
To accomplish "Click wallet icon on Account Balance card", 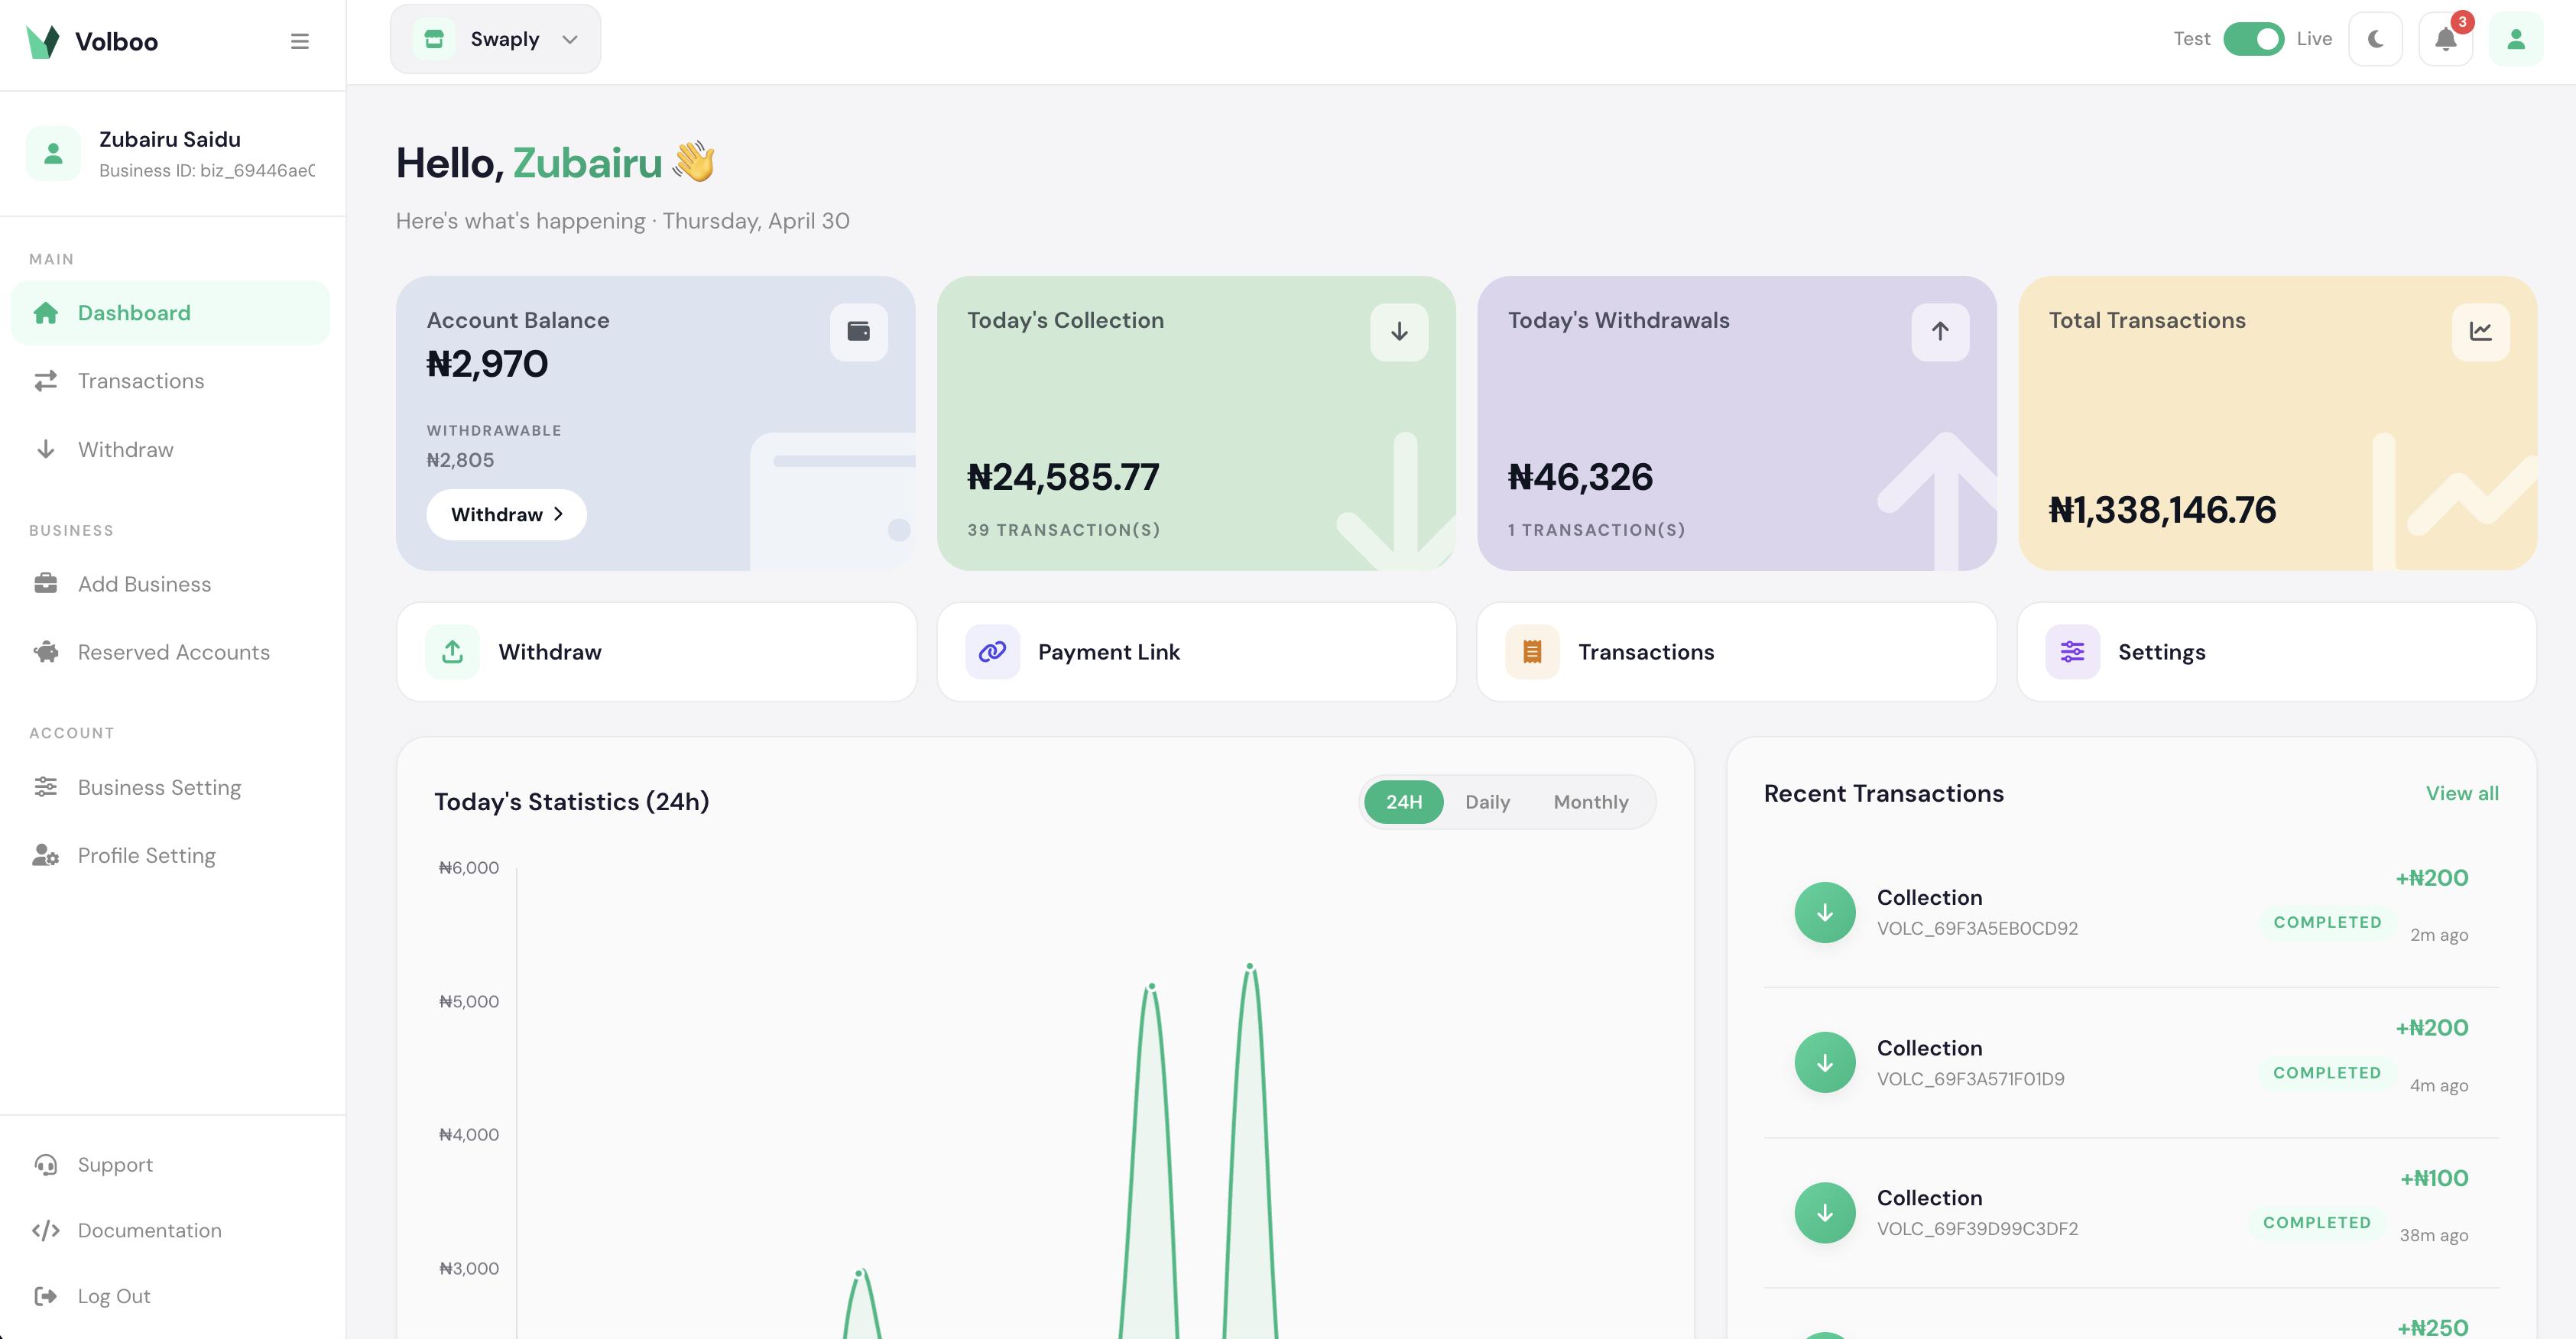I will tap(859, 332).
